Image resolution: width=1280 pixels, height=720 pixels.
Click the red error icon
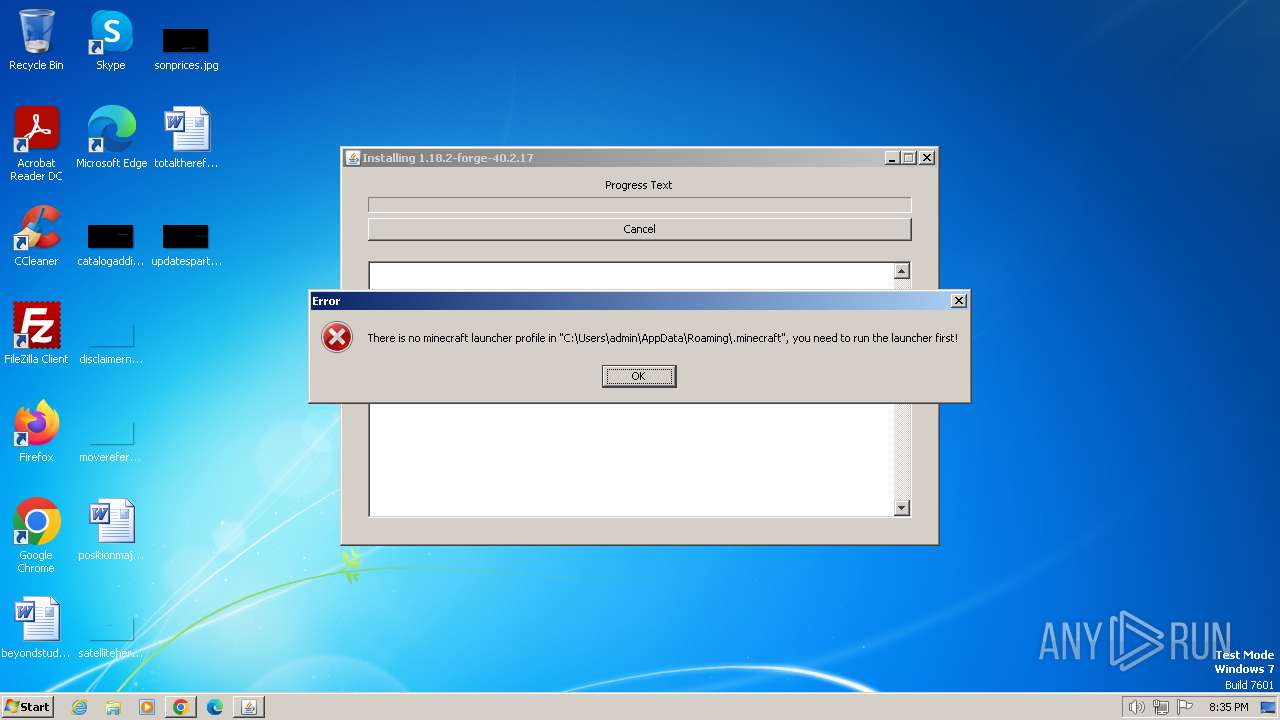[x=337, y=337]
